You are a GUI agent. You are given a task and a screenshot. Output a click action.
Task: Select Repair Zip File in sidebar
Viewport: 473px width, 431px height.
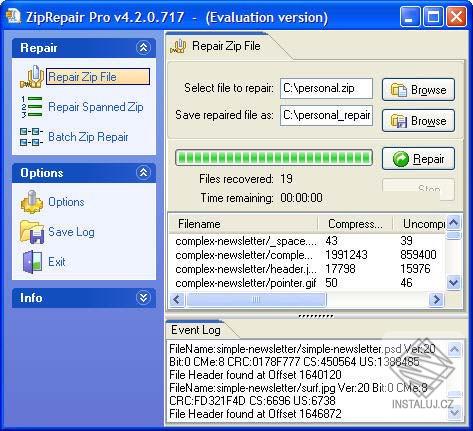[x=98, y=77]
